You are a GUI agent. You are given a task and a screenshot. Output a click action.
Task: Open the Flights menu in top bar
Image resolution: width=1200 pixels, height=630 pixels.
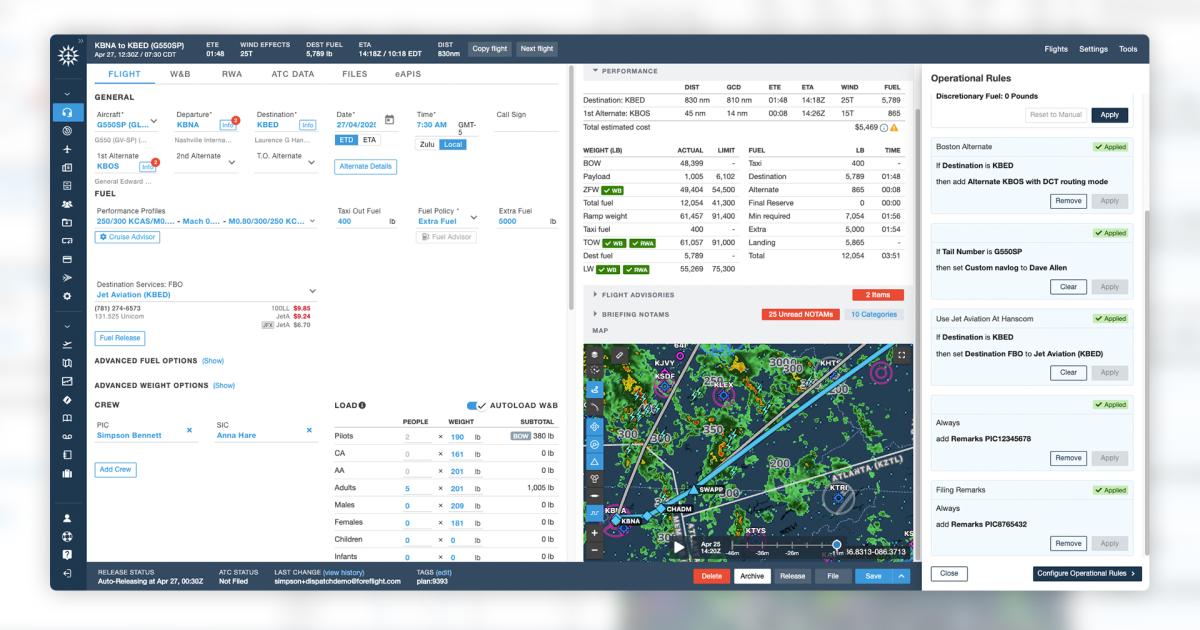point(1056,49)
